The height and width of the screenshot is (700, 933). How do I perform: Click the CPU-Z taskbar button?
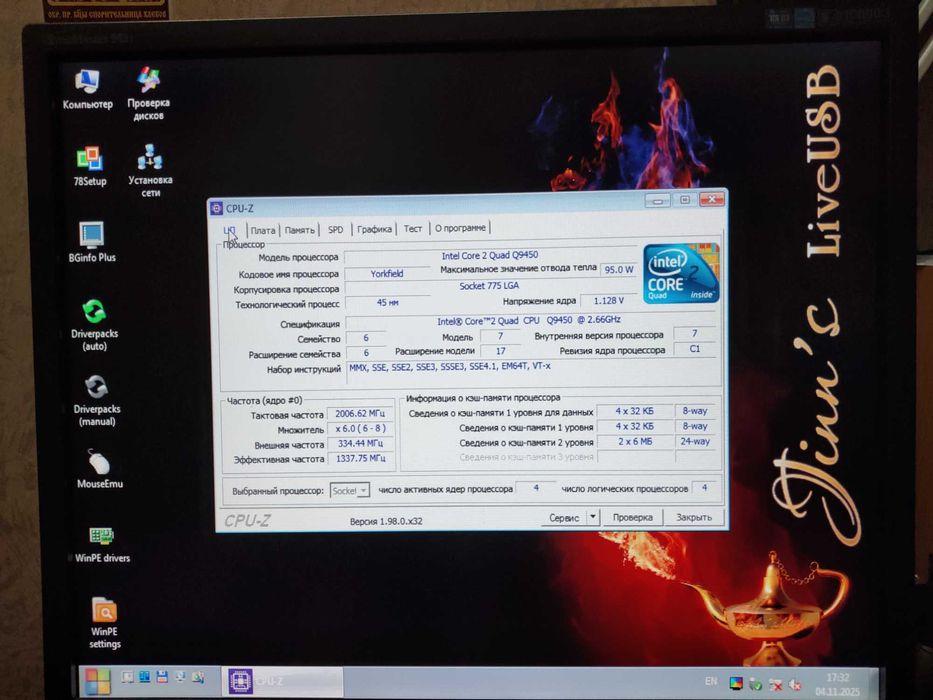point(283,681)
